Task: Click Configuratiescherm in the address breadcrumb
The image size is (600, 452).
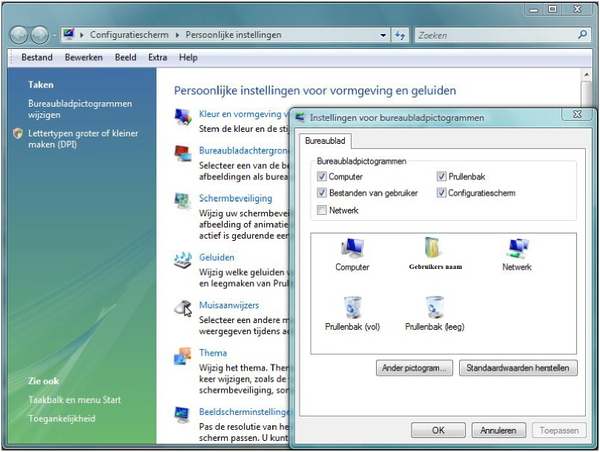Action: tap(129, 35)
